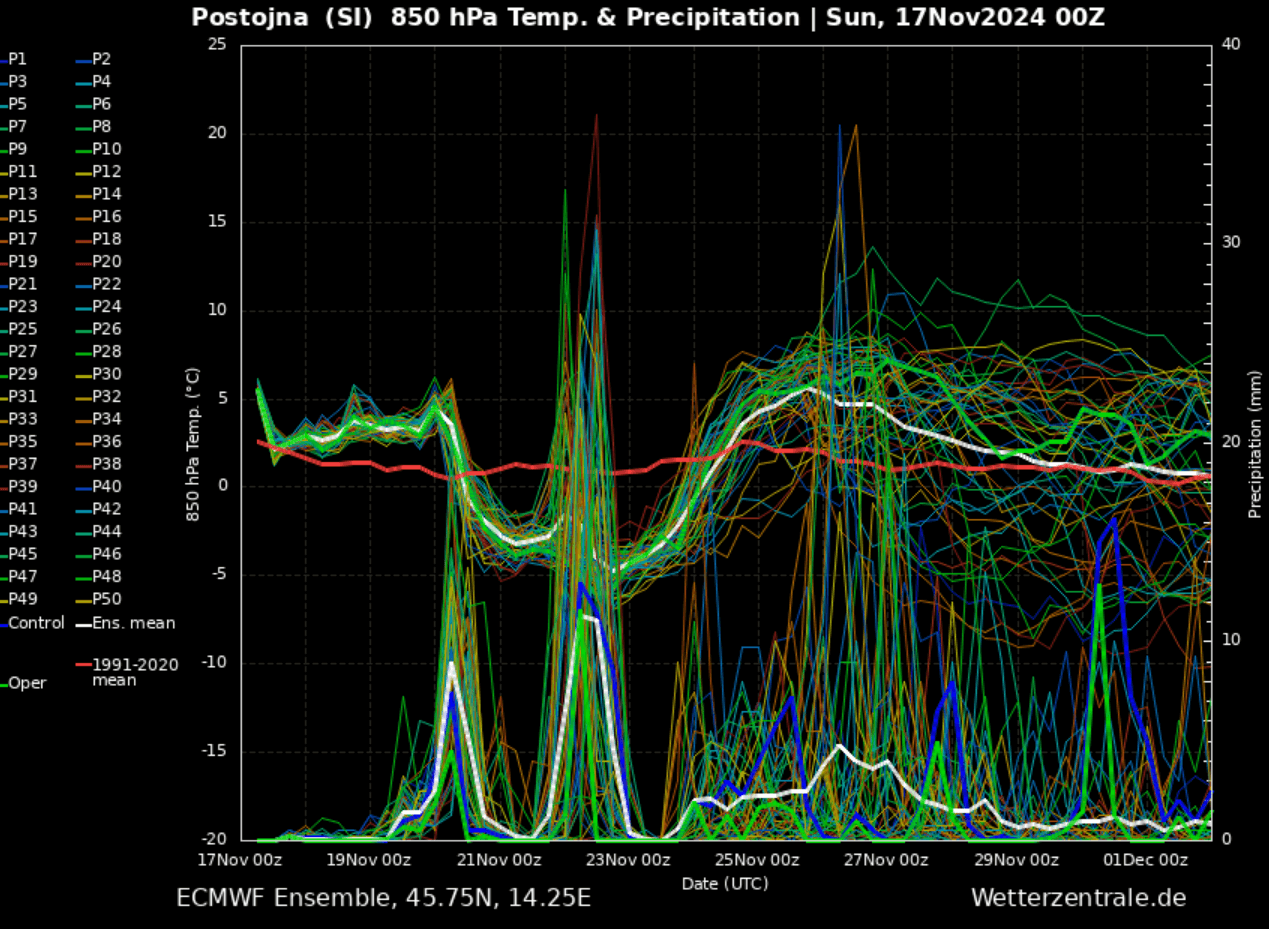Click the 850 hPa Temp. axis title
The width and height of the screenshot is (1269, 929).
click(193, 444)
